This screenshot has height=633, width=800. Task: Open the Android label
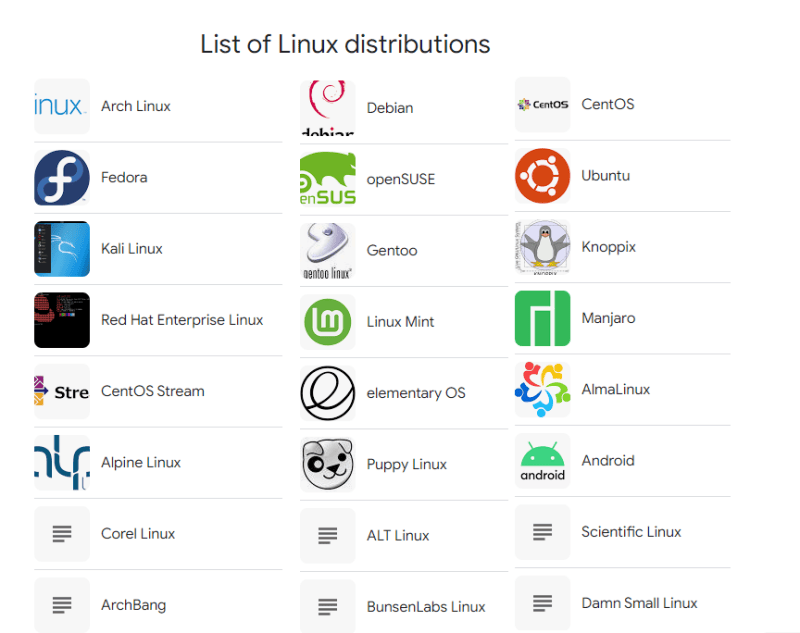tap(608, 461)
